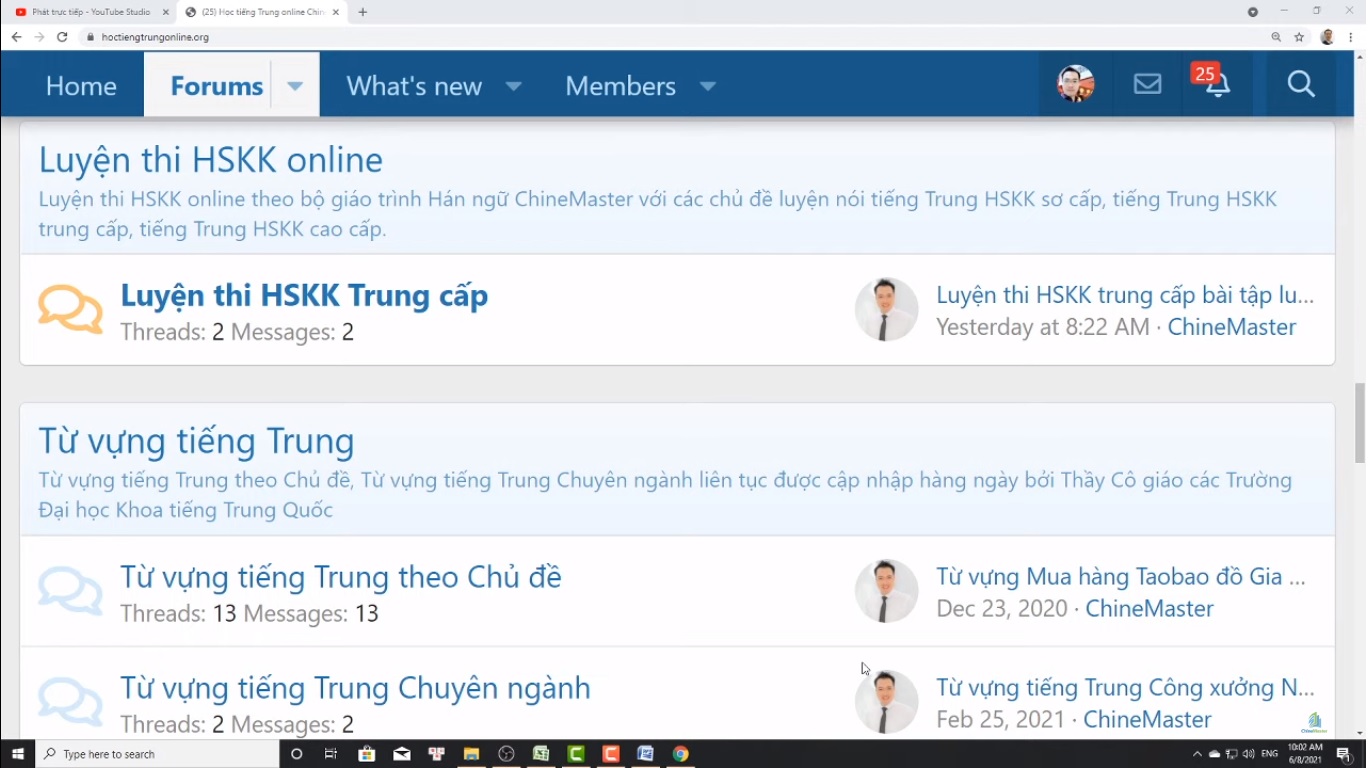Open Từ vựng tiếng Trung Chuyên ngành forum
The height and width of the screenshot is (768, 1368).
pyautogui.click(x=355, y=688)
